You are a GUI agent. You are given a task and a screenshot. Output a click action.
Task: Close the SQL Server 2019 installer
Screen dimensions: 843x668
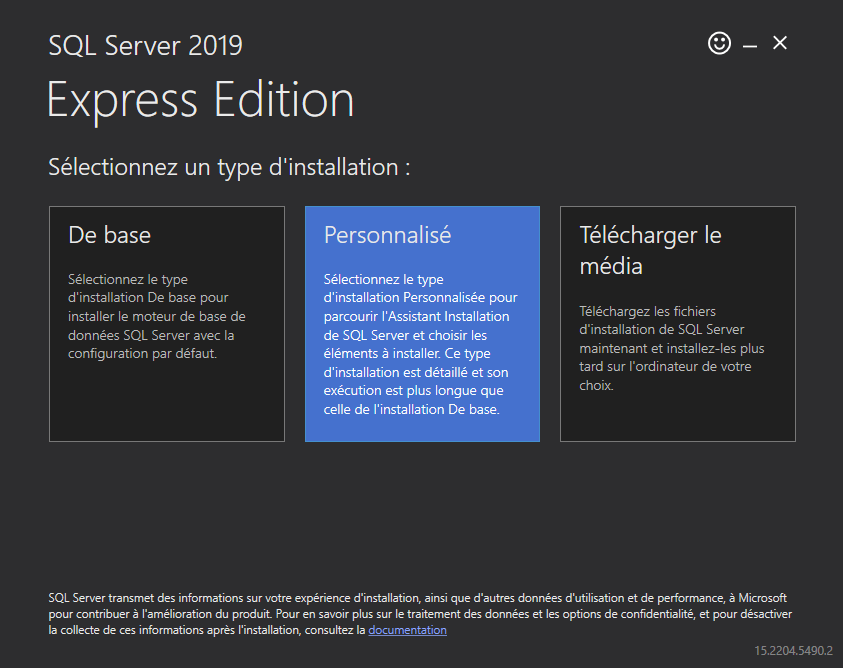(780, 43)
